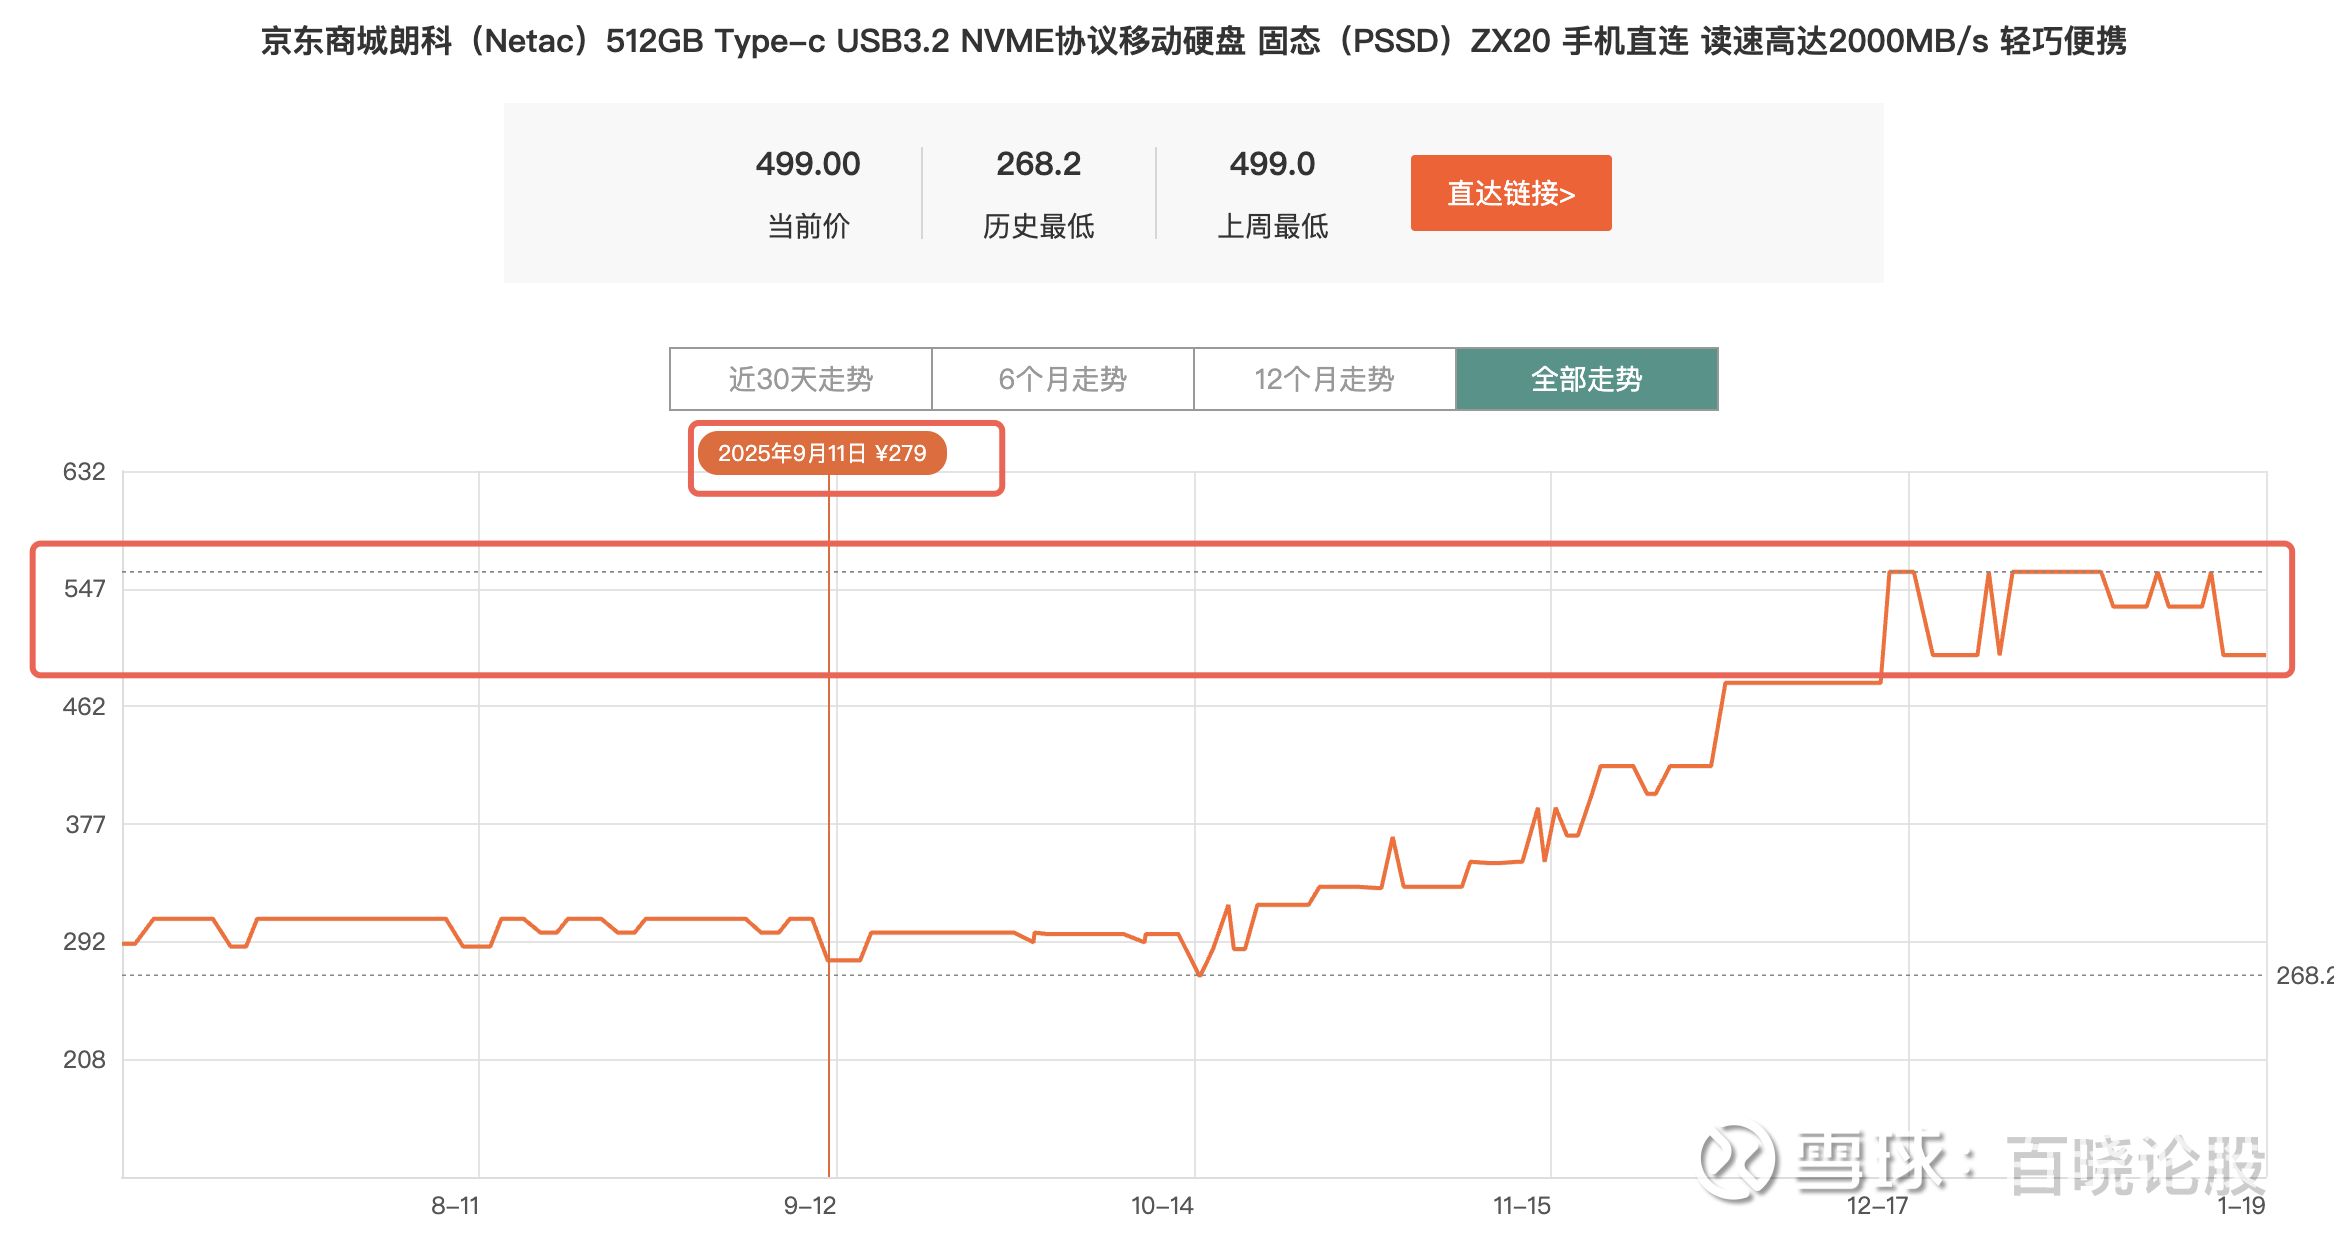Click the 雪球 watermark logo icon
The height and width of the screenshot is (1236, 2334).
pos(1738,1161)
